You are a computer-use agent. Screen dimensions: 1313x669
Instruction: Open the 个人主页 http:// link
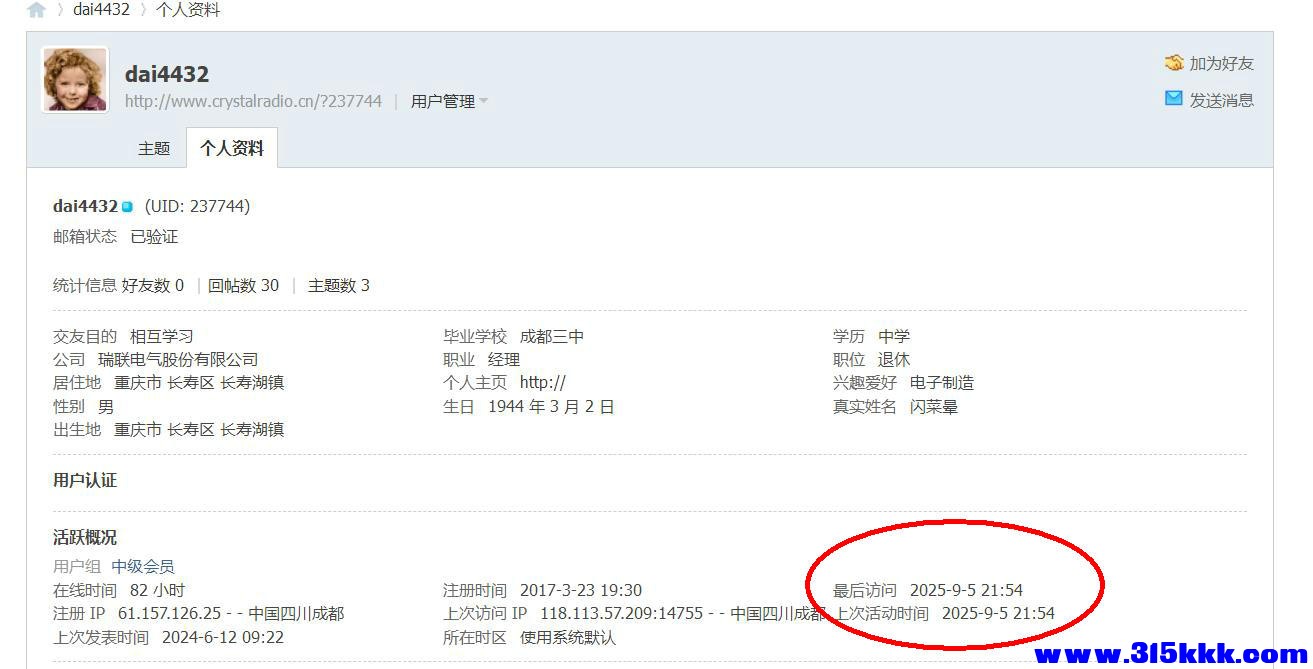pos(543,383)
